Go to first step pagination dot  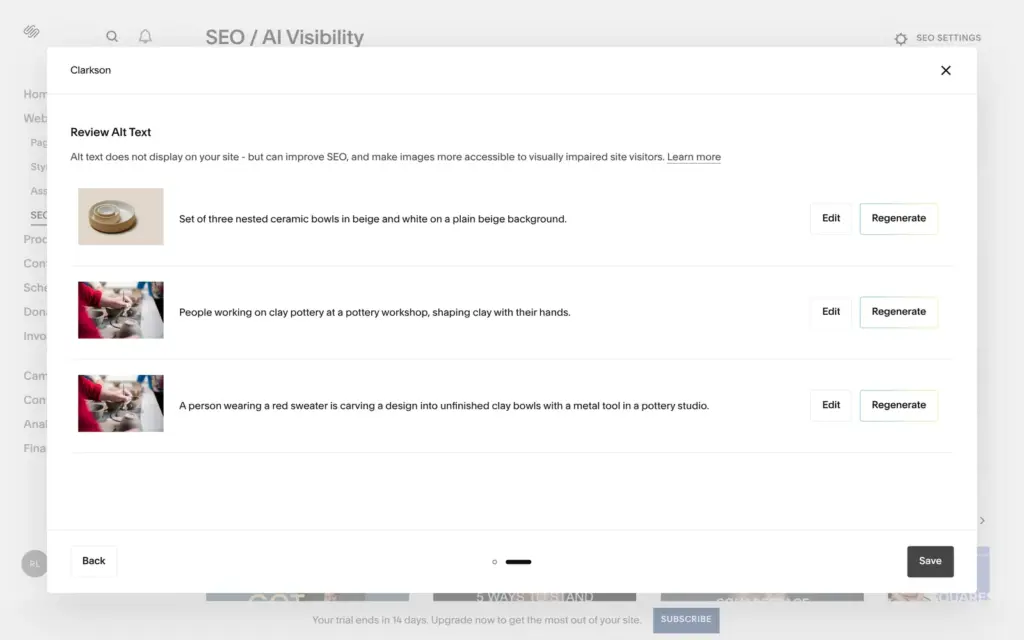pos(494,562)
